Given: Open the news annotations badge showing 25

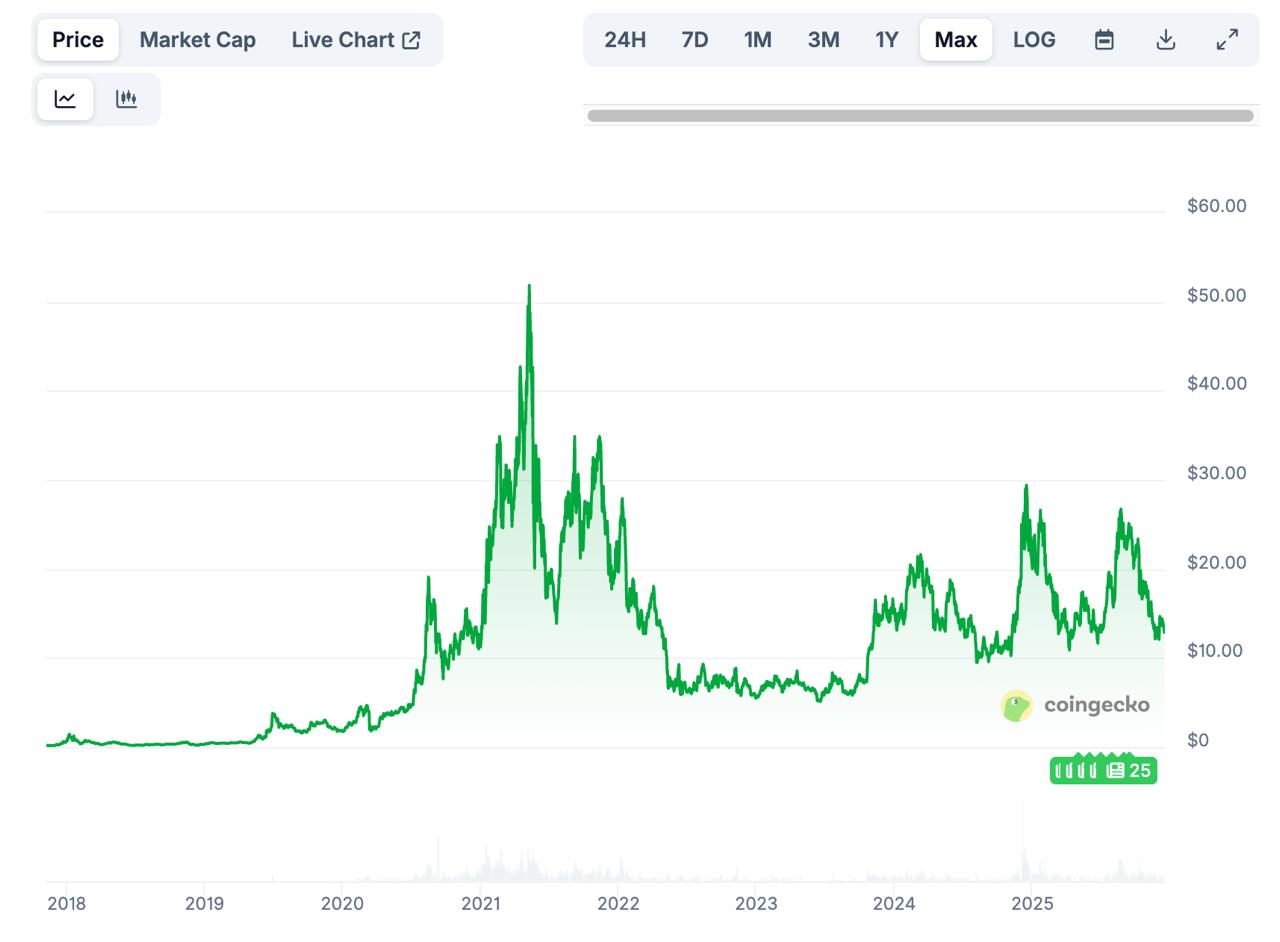Looking at the screenshot, I should (x=1104, y=770).
